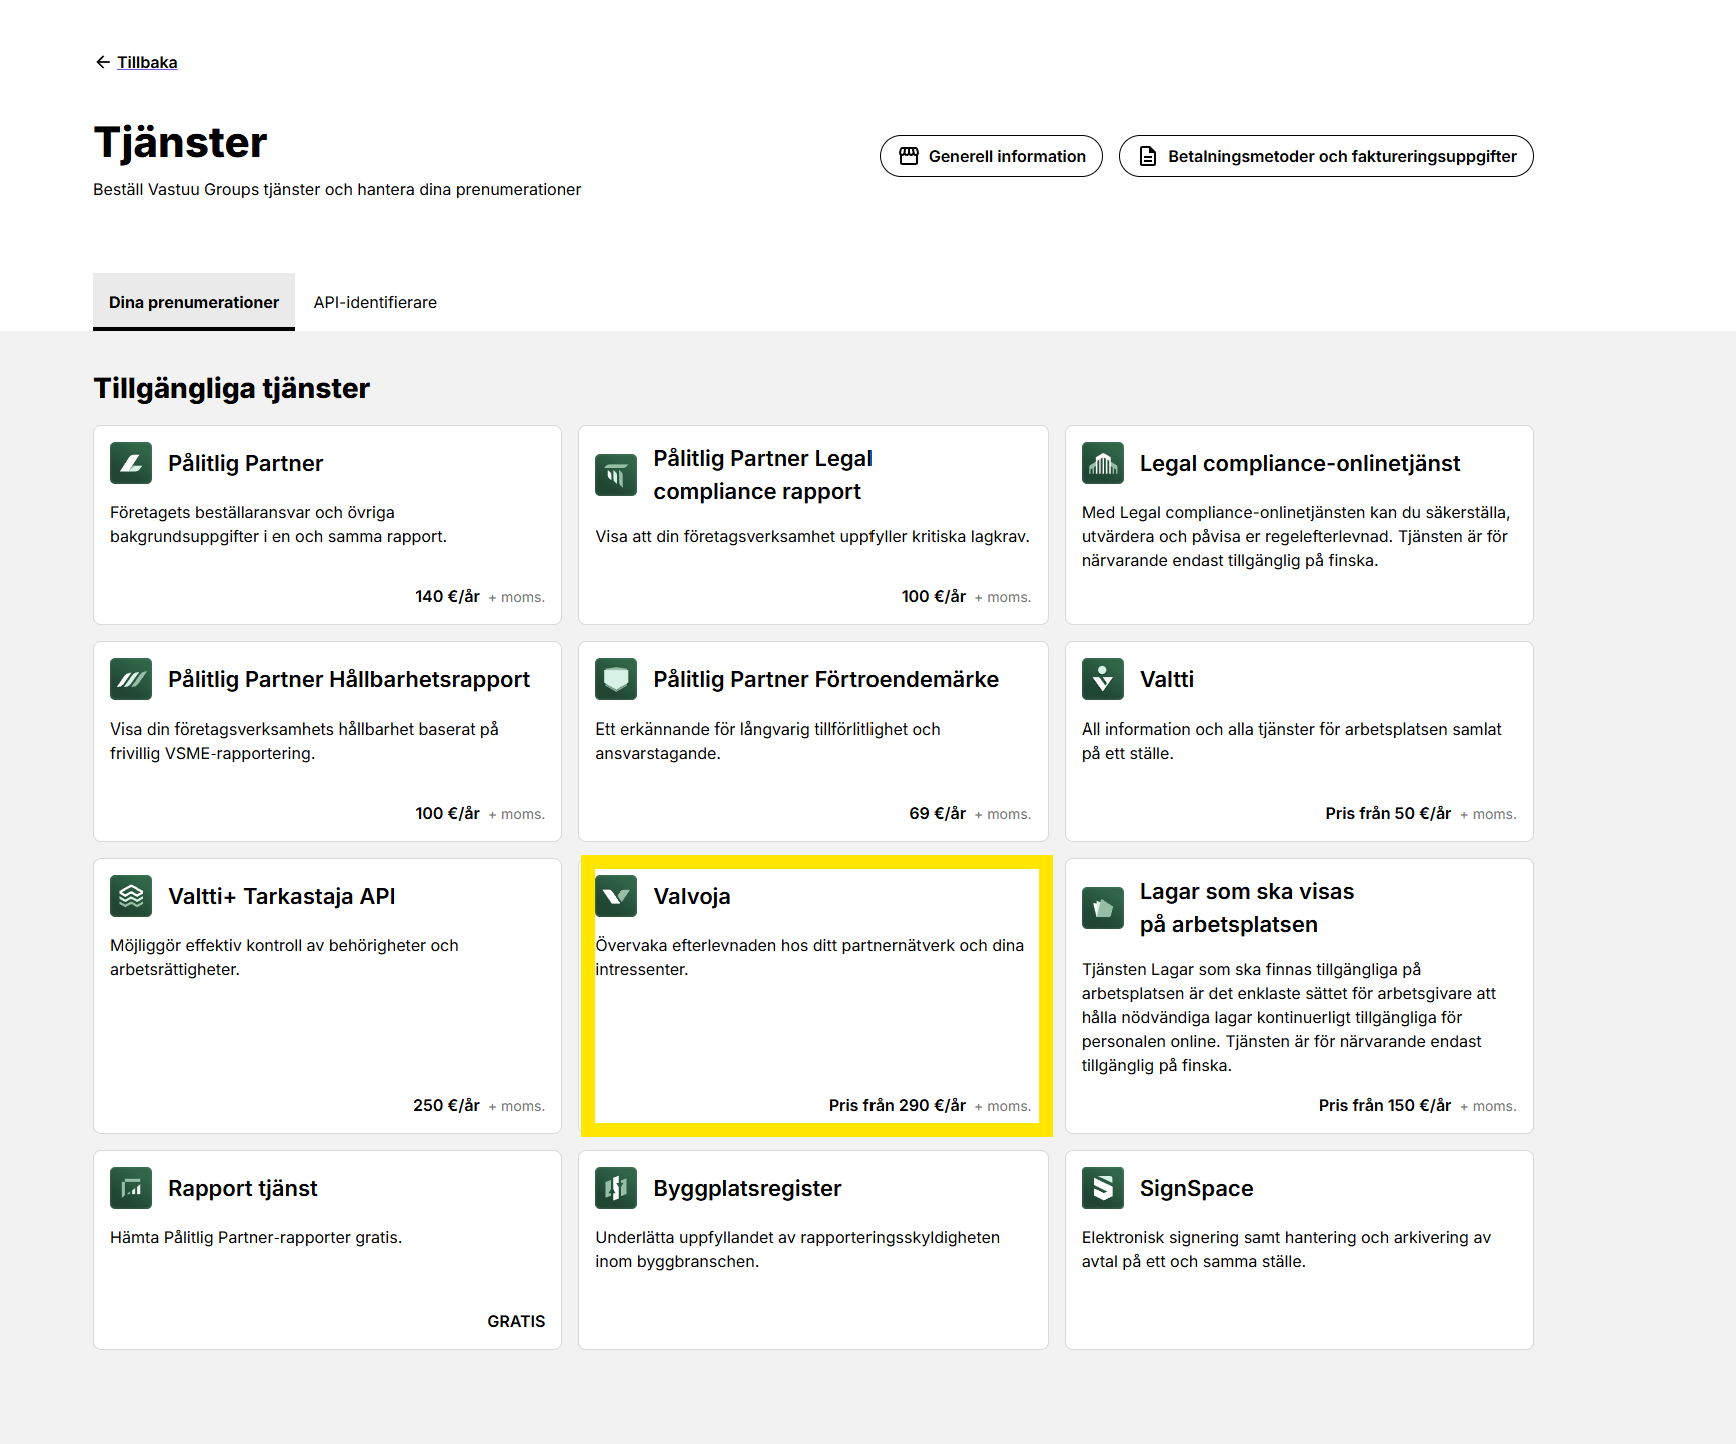Click the Valtti+ Tarkastaja API layers icon
The image size is (1736, 1444).
131,896
